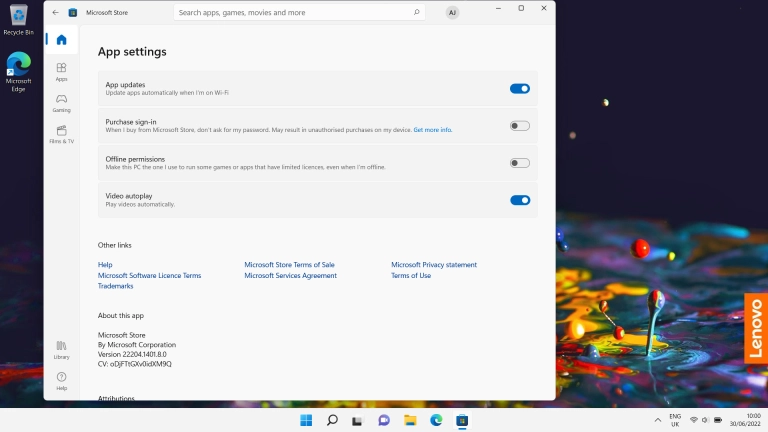
Task: Click the ENG UK language indicator
Action: pos(675,420)
